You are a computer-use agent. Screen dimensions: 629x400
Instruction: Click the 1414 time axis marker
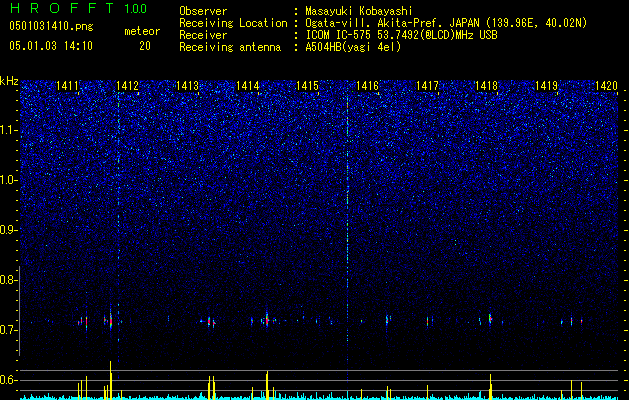click(x=247, y=85)
